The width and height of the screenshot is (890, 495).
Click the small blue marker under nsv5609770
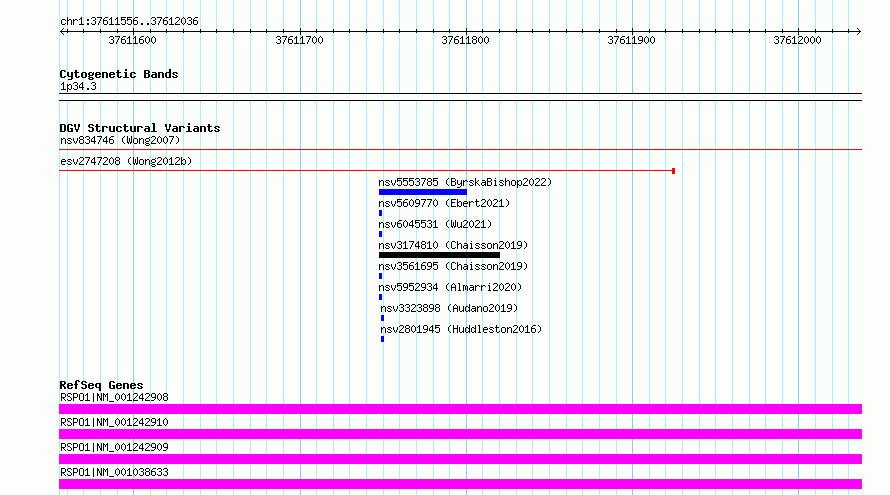380,213
